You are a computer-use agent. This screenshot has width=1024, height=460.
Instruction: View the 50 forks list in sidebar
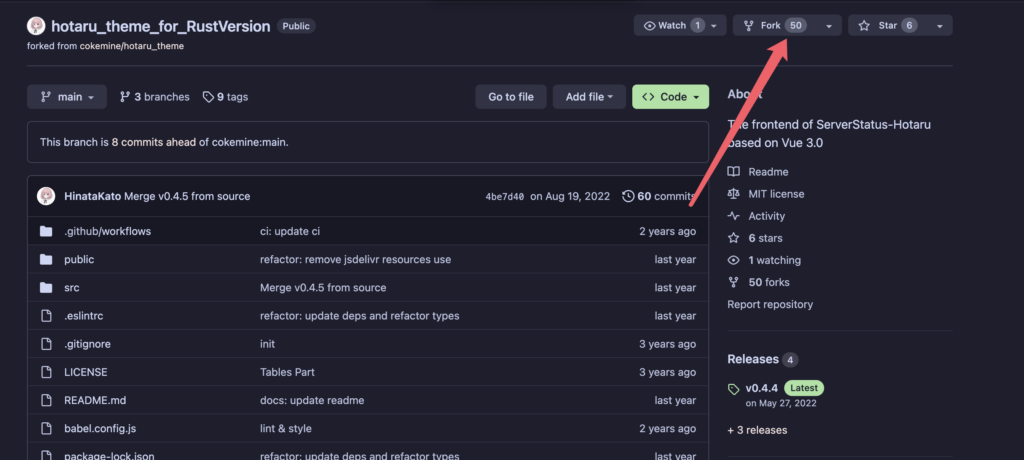759,282
